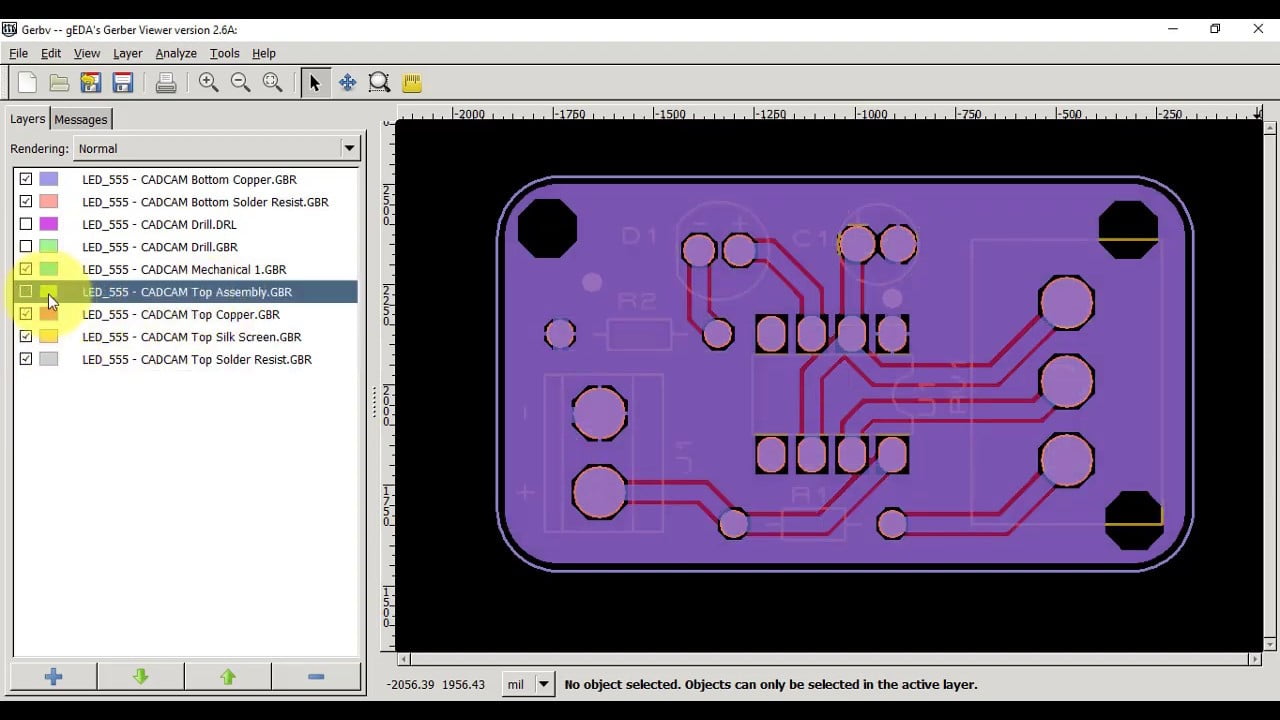Save the project with the floppy icon
The image size is (1280, 720).
pyautogui.click(x=123, y=83)
